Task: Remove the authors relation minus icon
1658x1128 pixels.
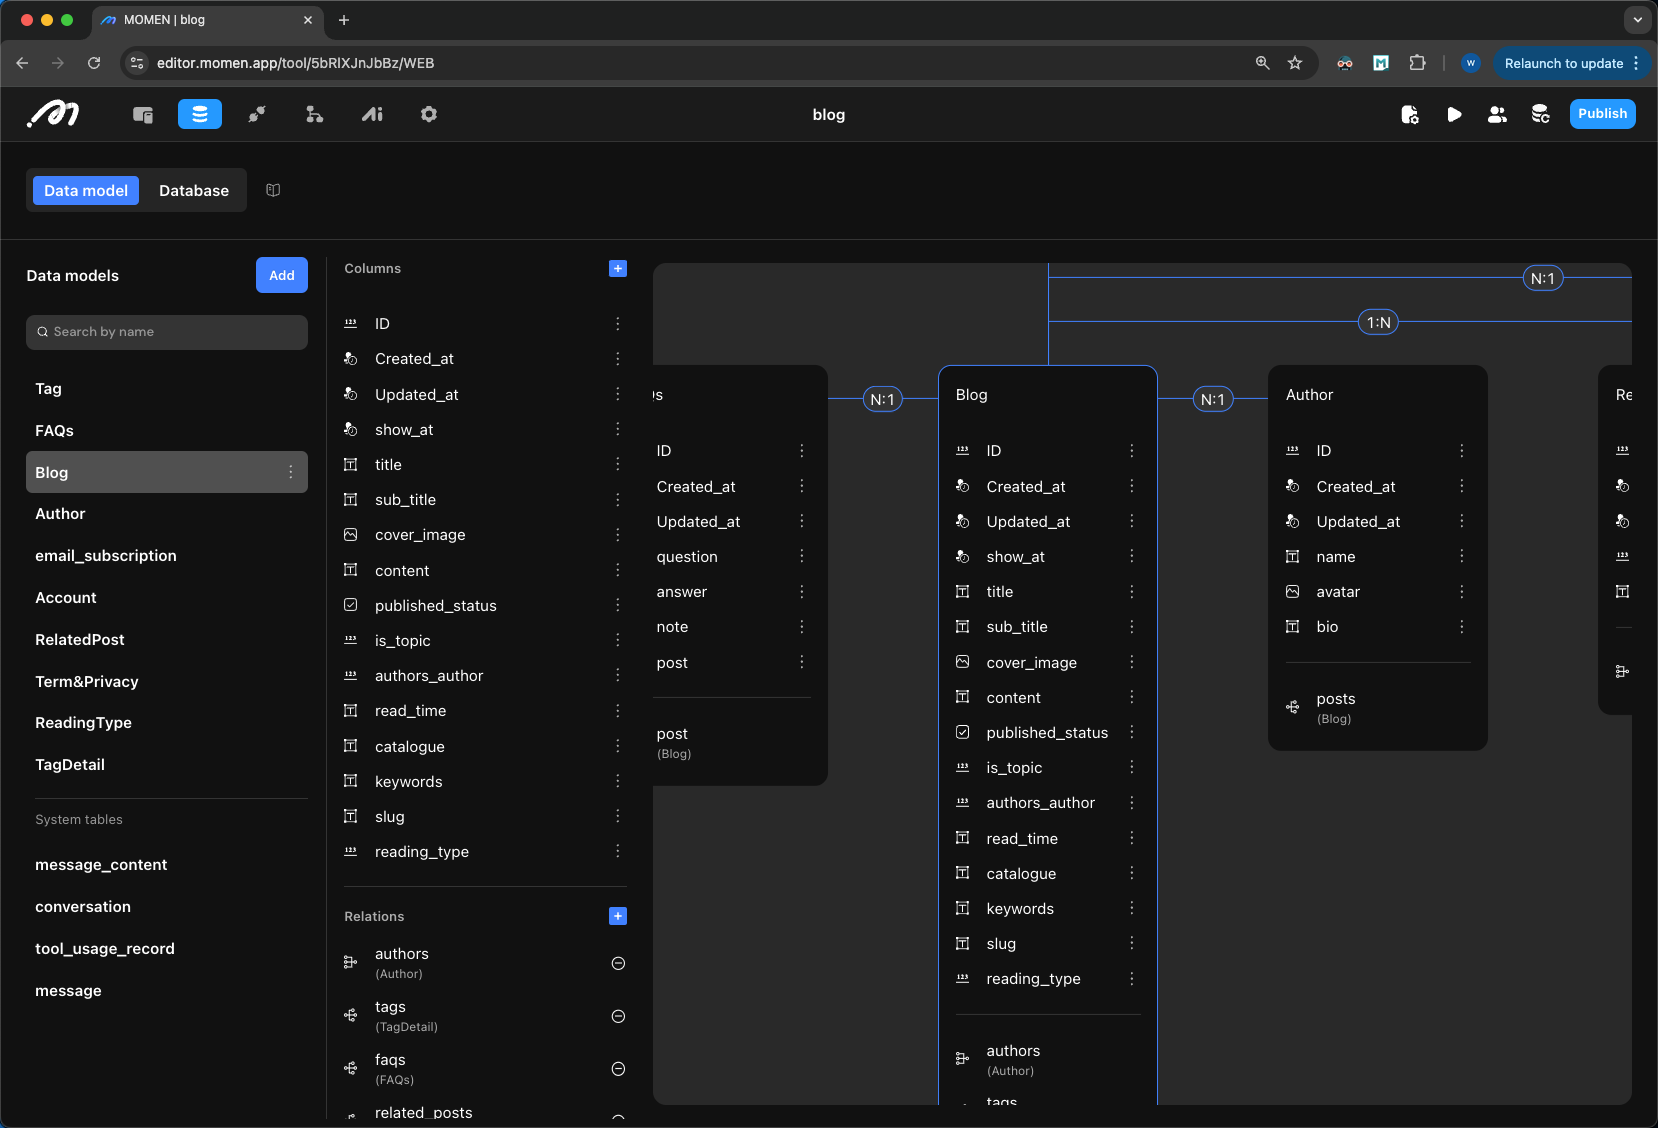Action: (x=618, y=963)
